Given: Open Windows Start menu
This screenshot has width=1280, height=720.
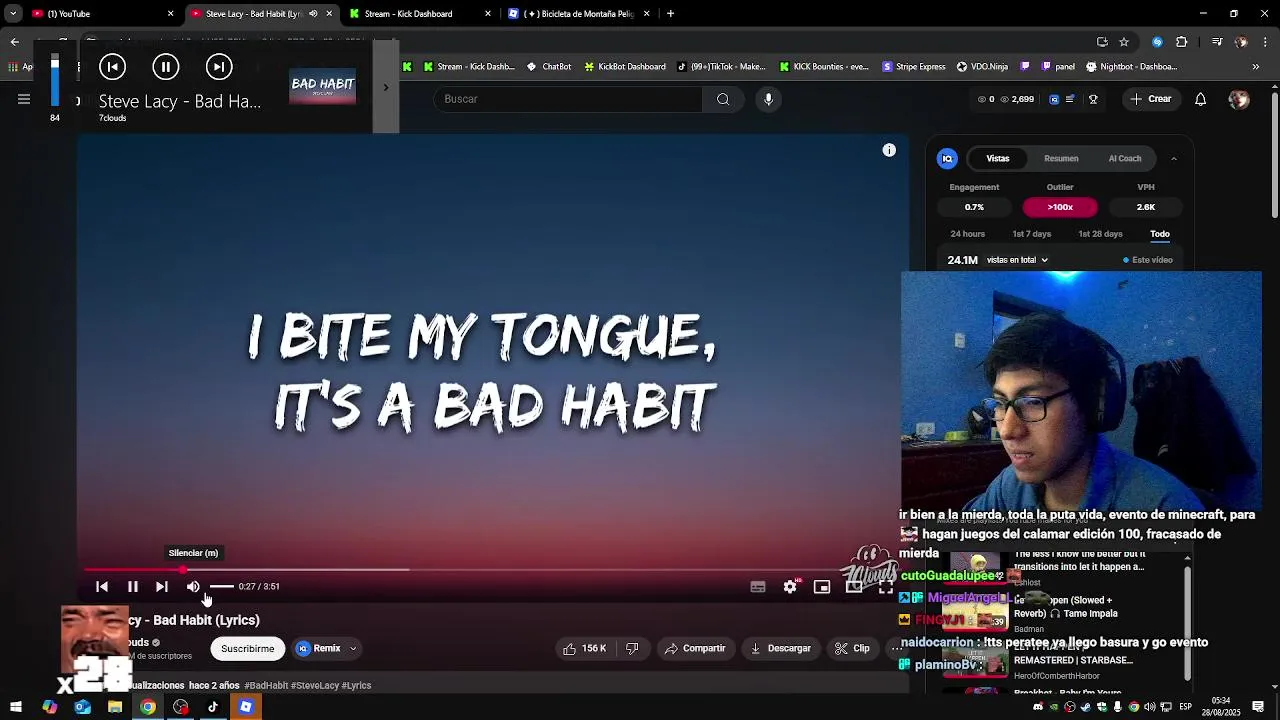Looking at the screenshot, I should [16, 707].
